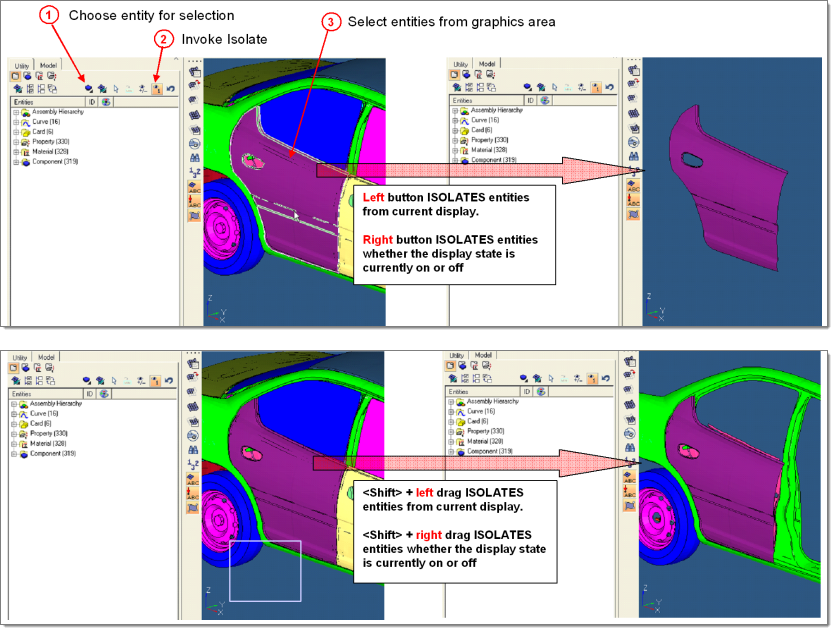Expand the Material (328) tree node

click(x=16, y=151)
